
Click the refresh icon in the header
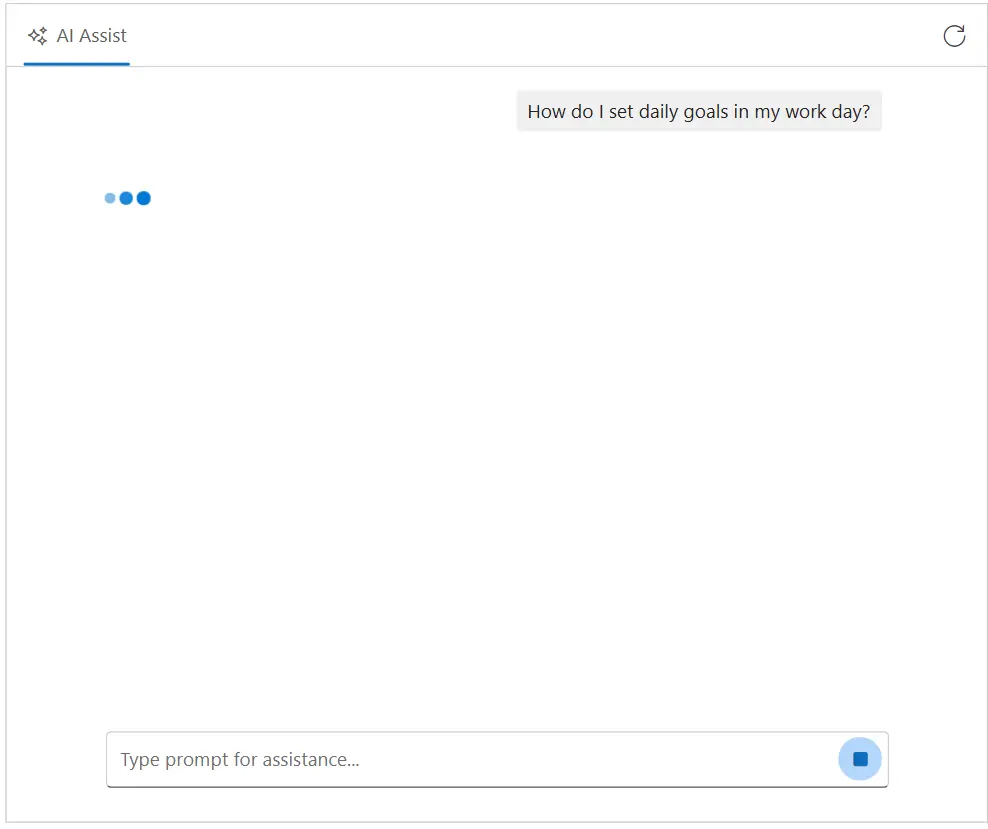coord(954,36)
